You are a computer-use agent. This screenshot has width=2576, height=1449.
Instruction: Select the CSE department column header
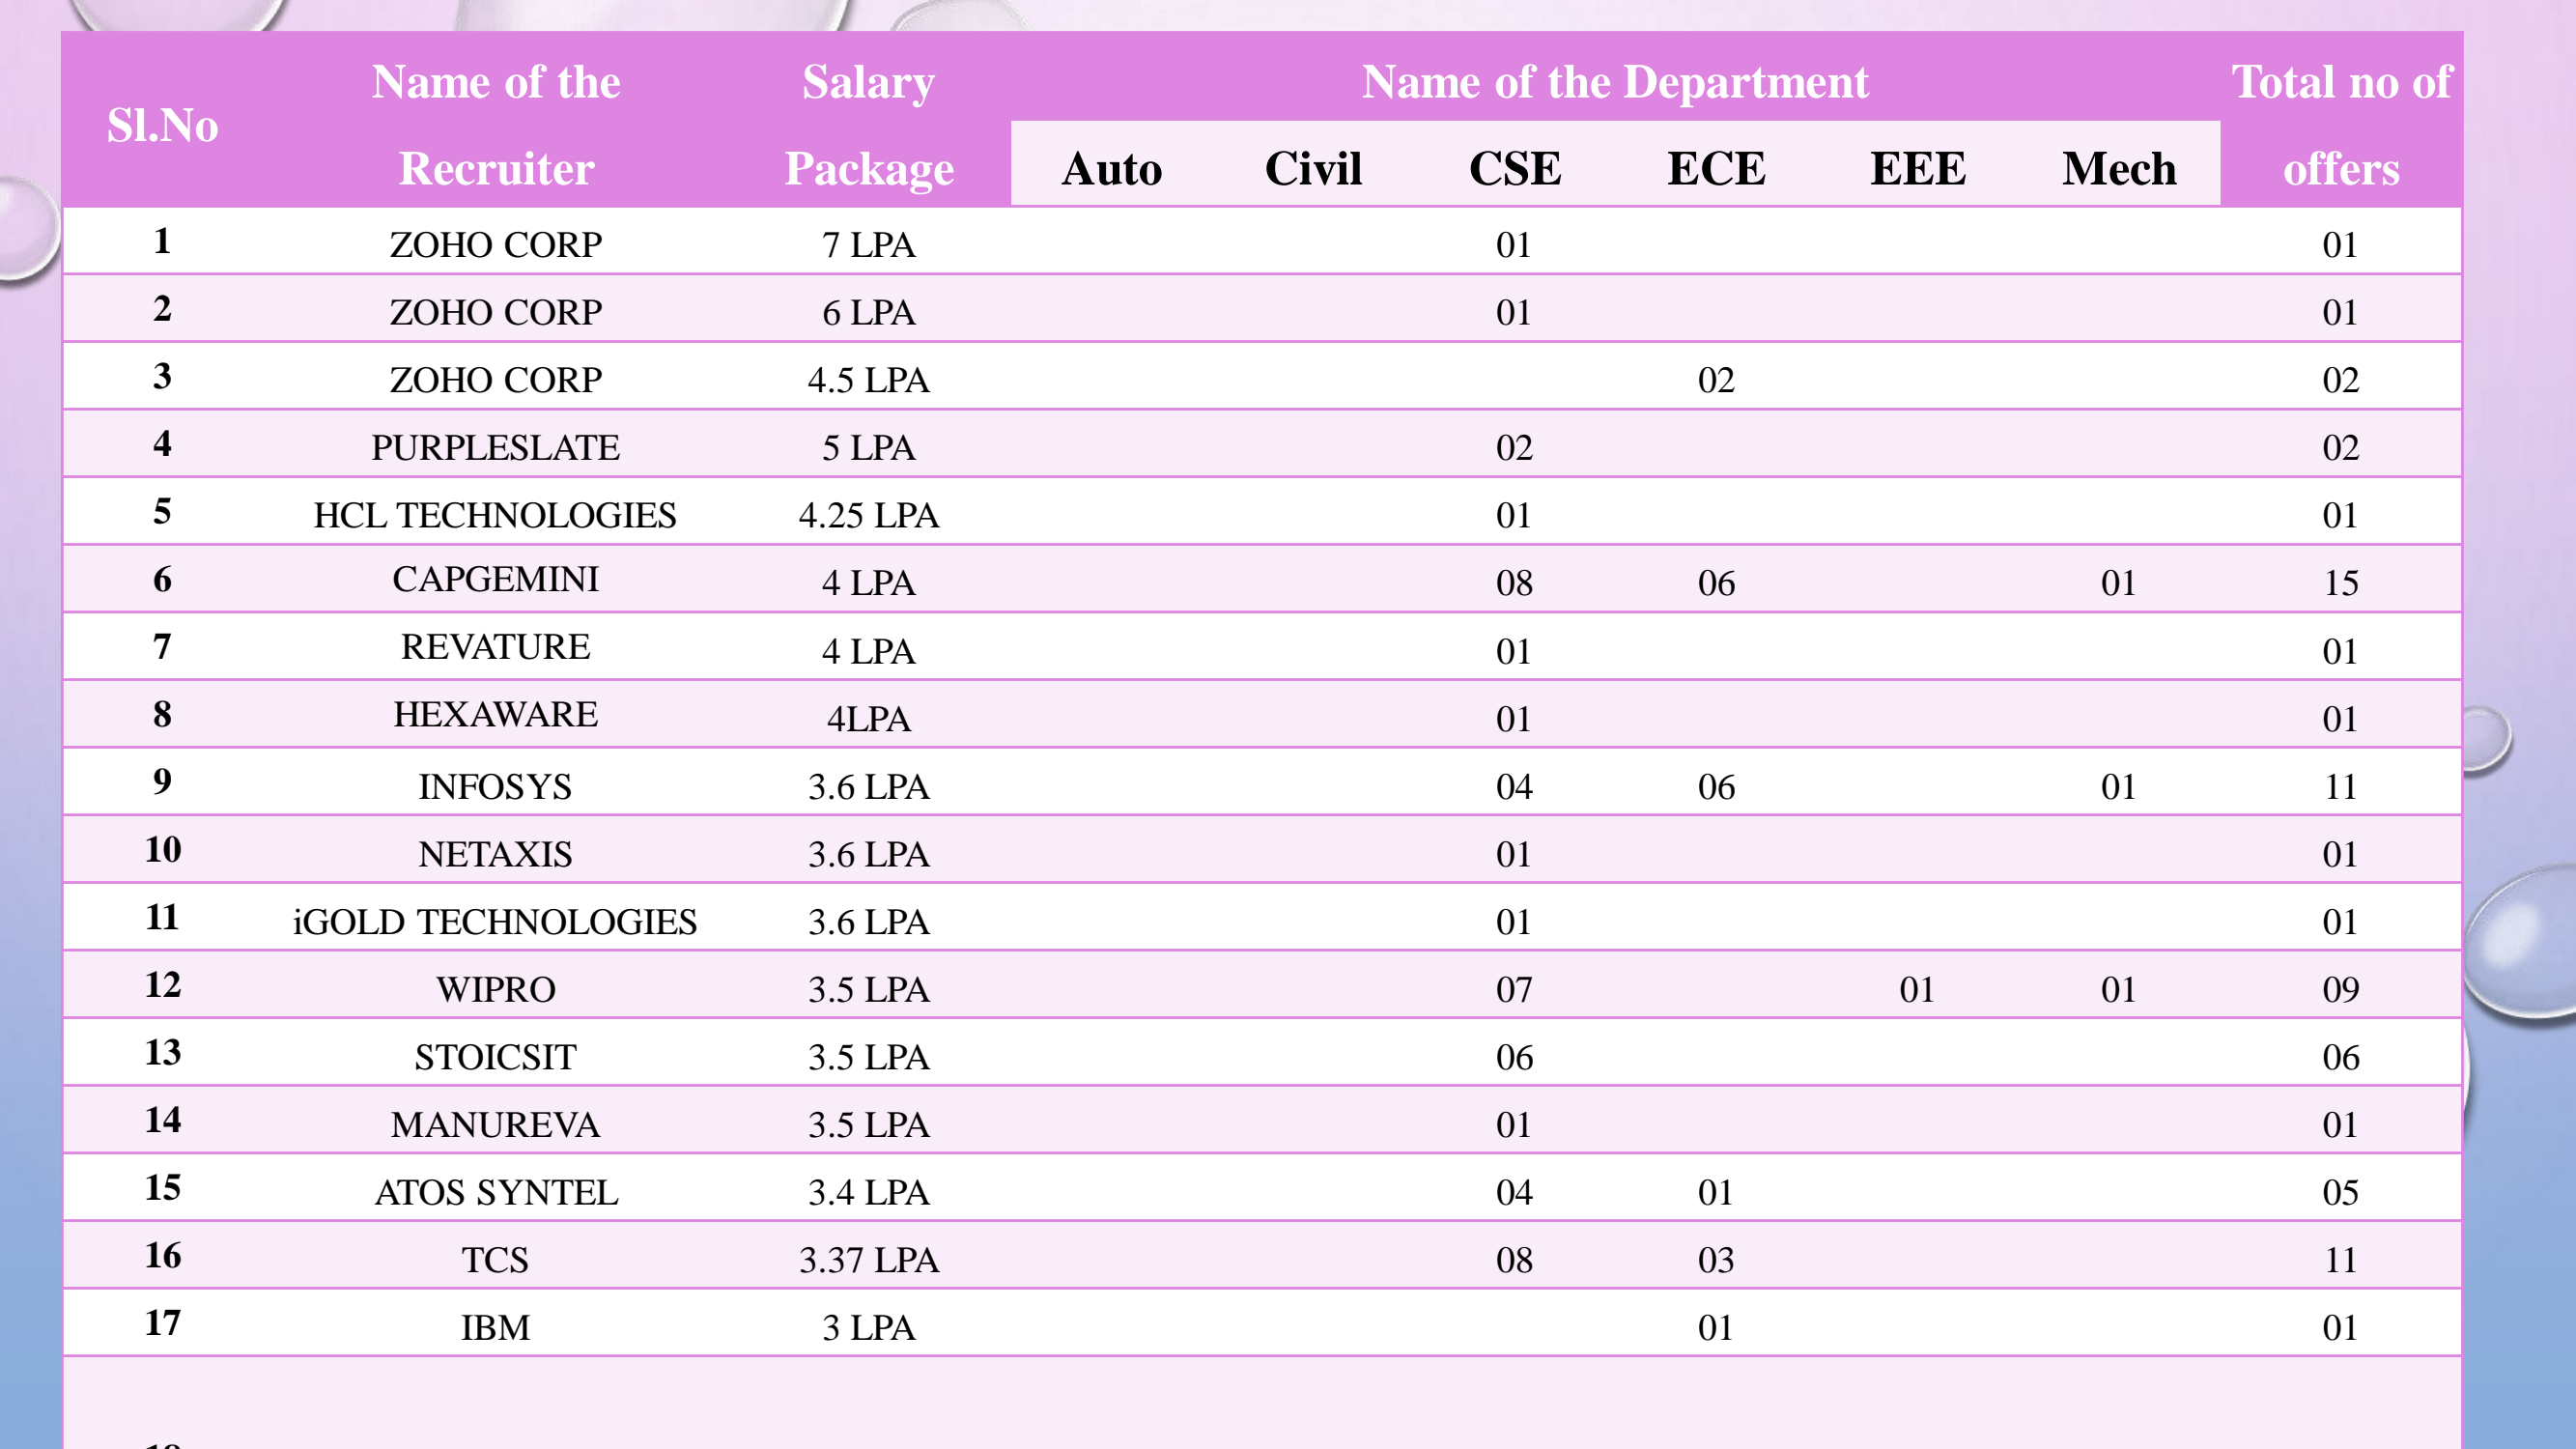[x=1514, y=168]
